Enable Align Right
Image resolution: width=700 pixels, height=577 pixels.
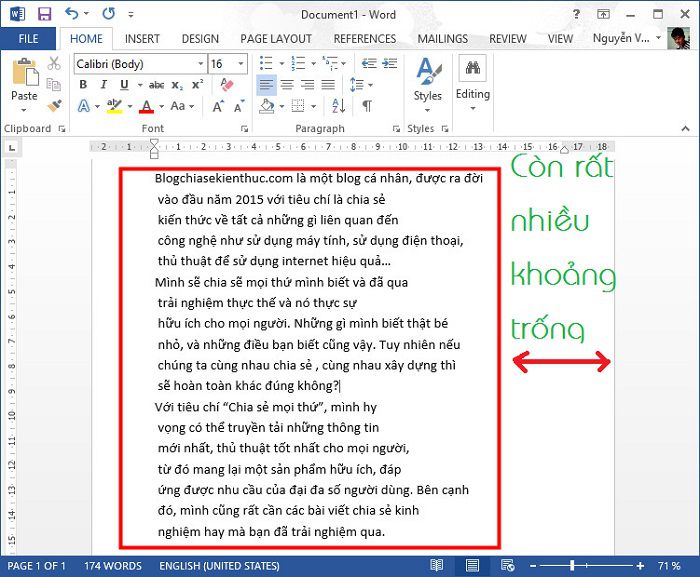pyautogui.click(x=308, y=84)
